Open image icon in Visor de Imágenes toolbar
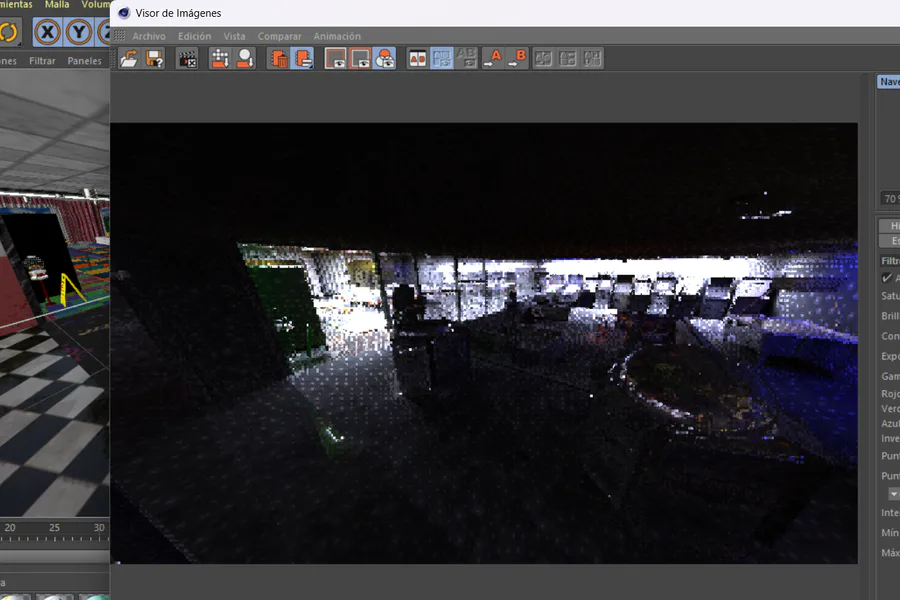The width and height of the screenshot is (900, 600). tap(129, 59)
